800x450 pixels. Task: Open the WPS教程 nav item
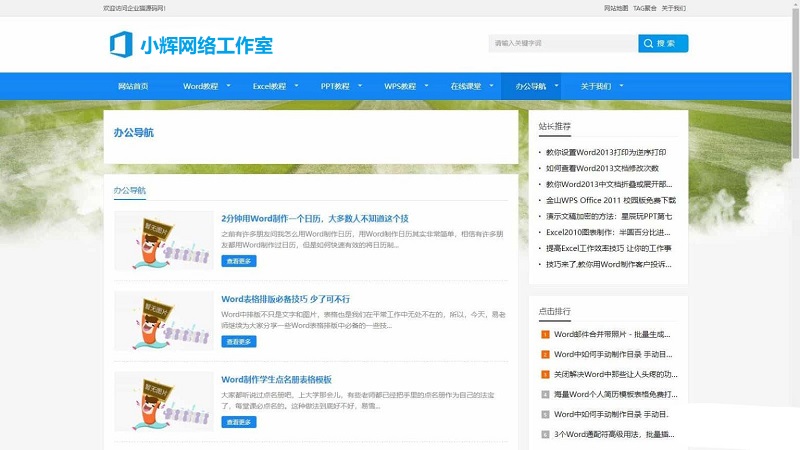coord(400,86)
